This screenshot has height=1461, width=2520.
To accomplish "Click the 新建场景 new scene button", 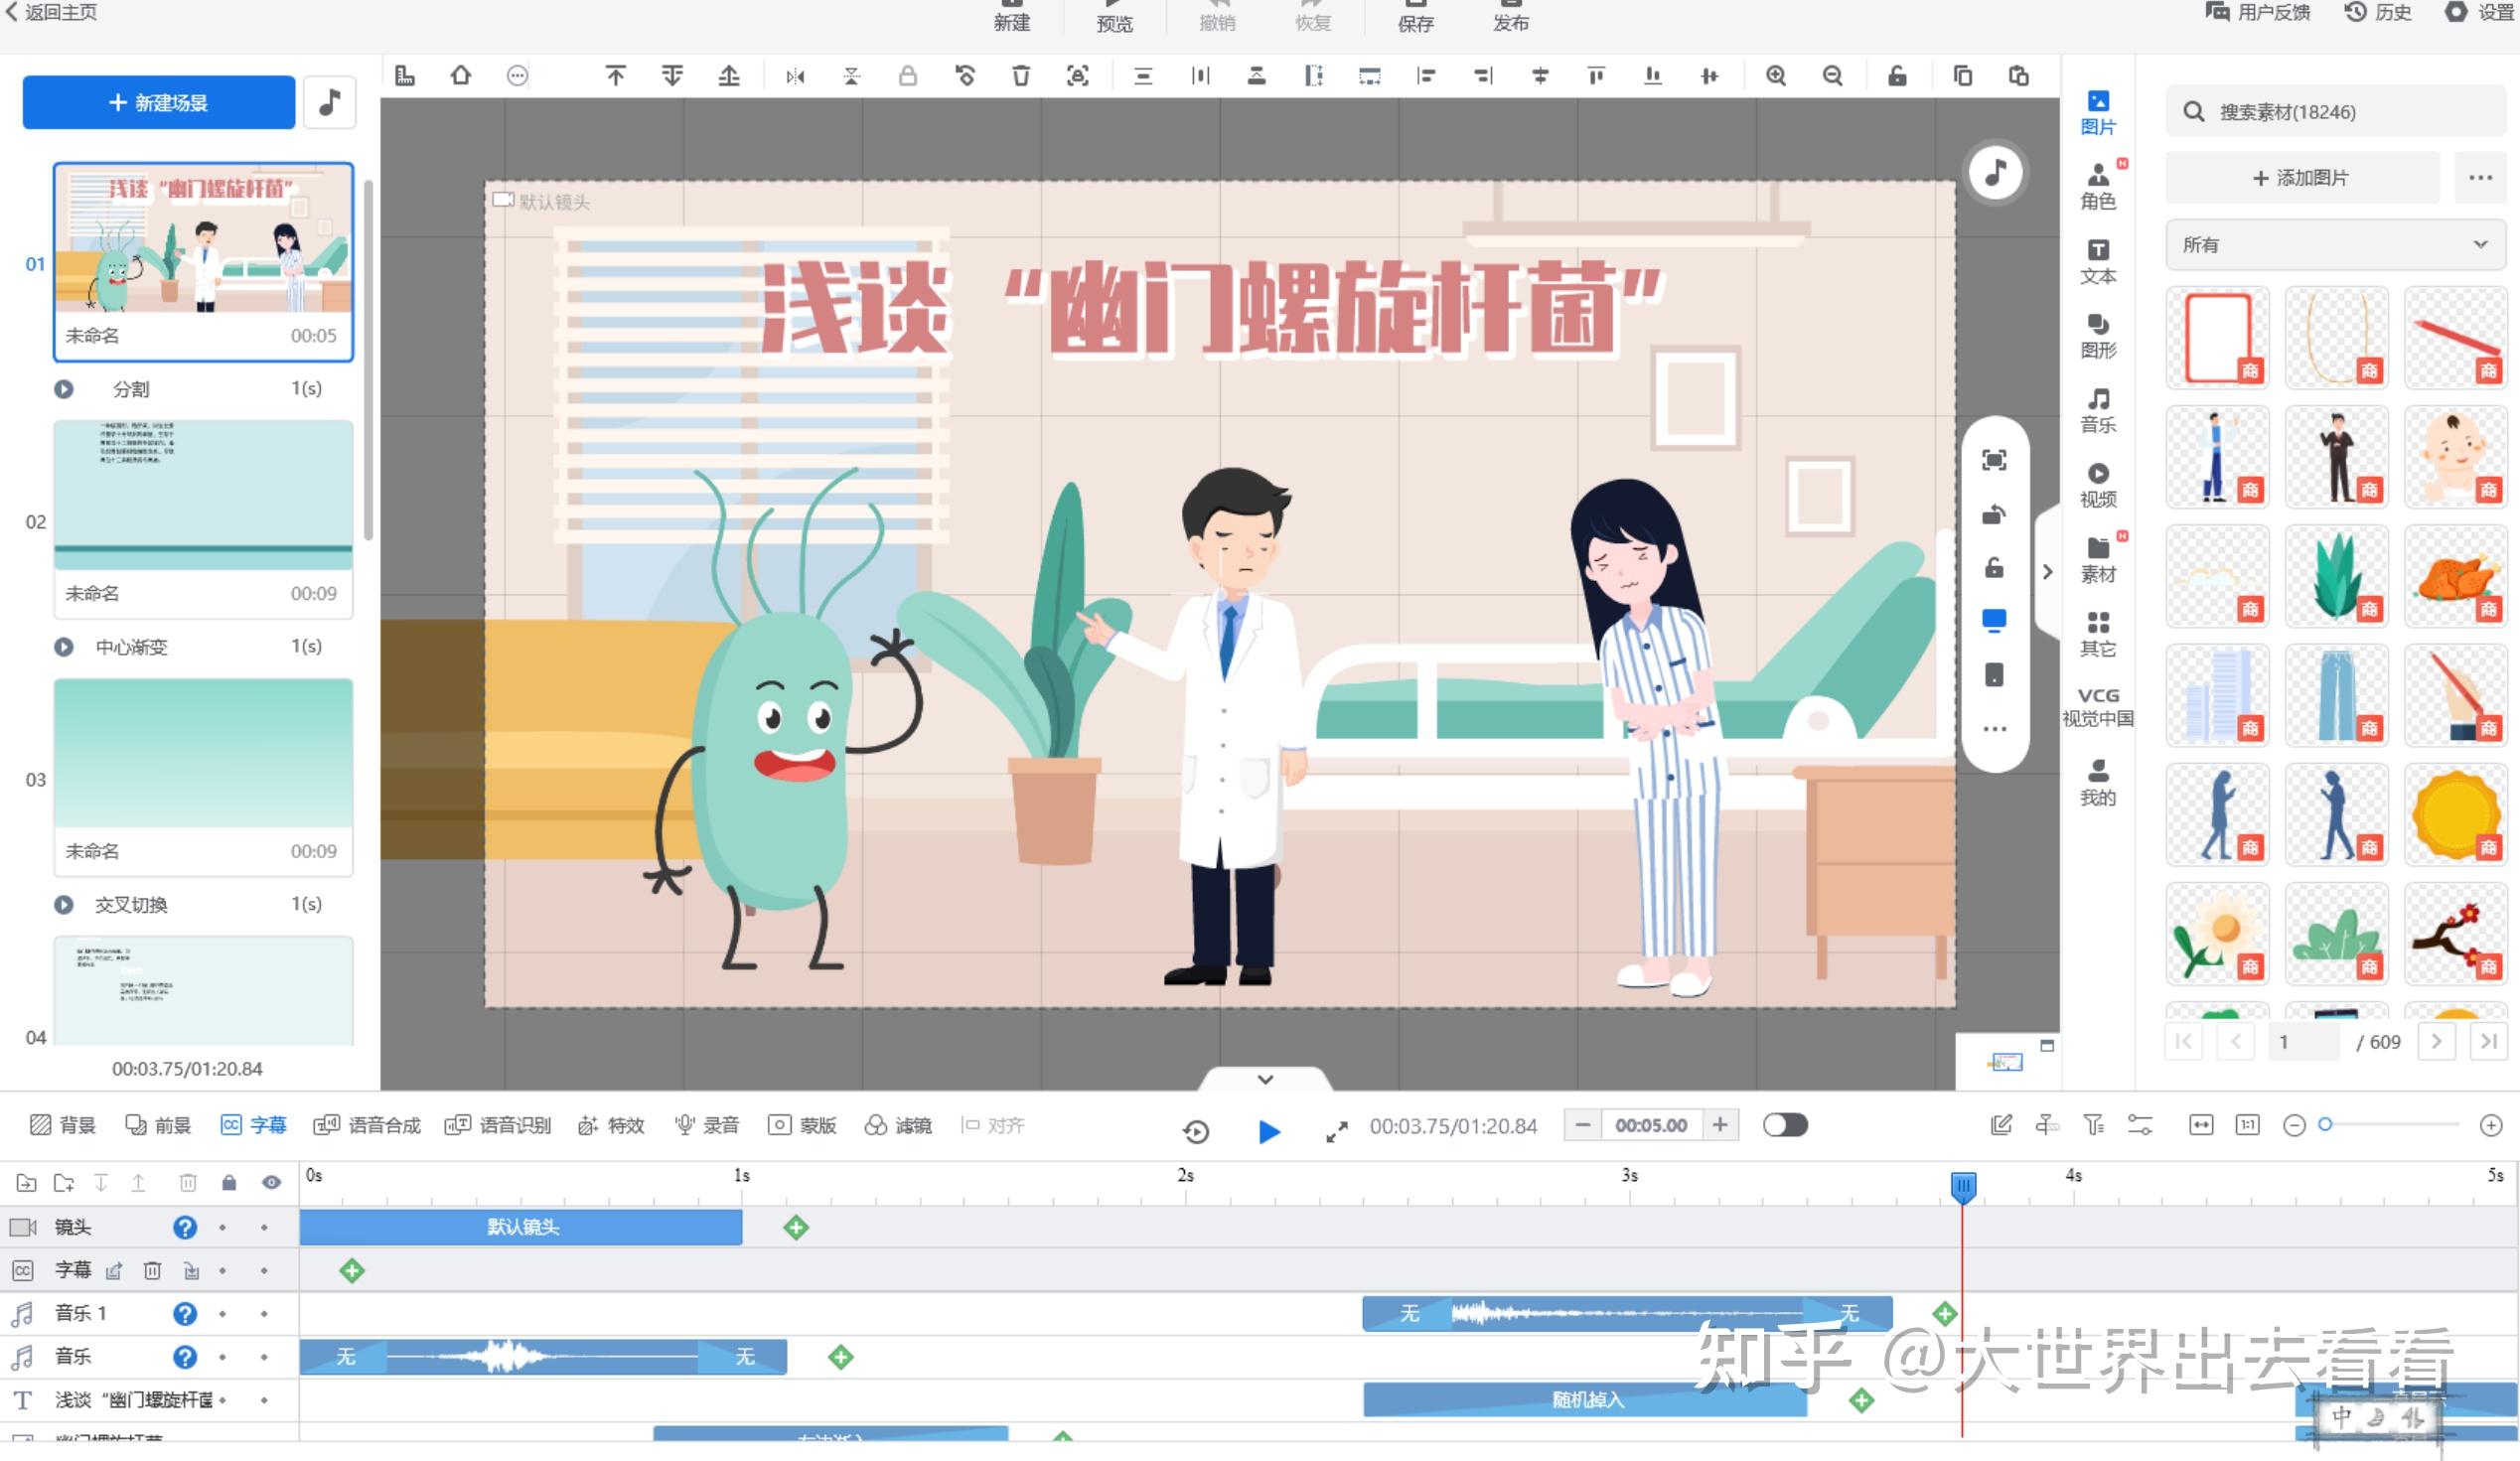I will [x=157, y=102].
